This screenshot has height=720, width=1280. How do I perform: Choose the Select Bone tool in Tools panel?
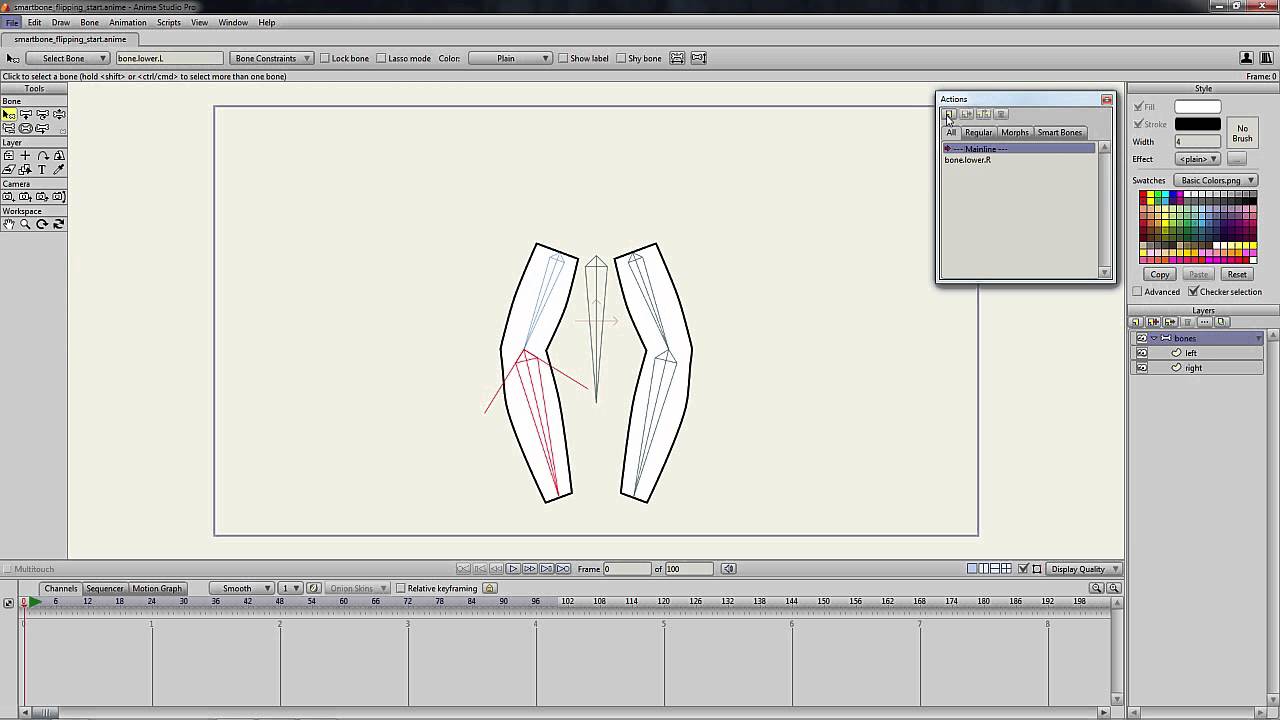9,115
